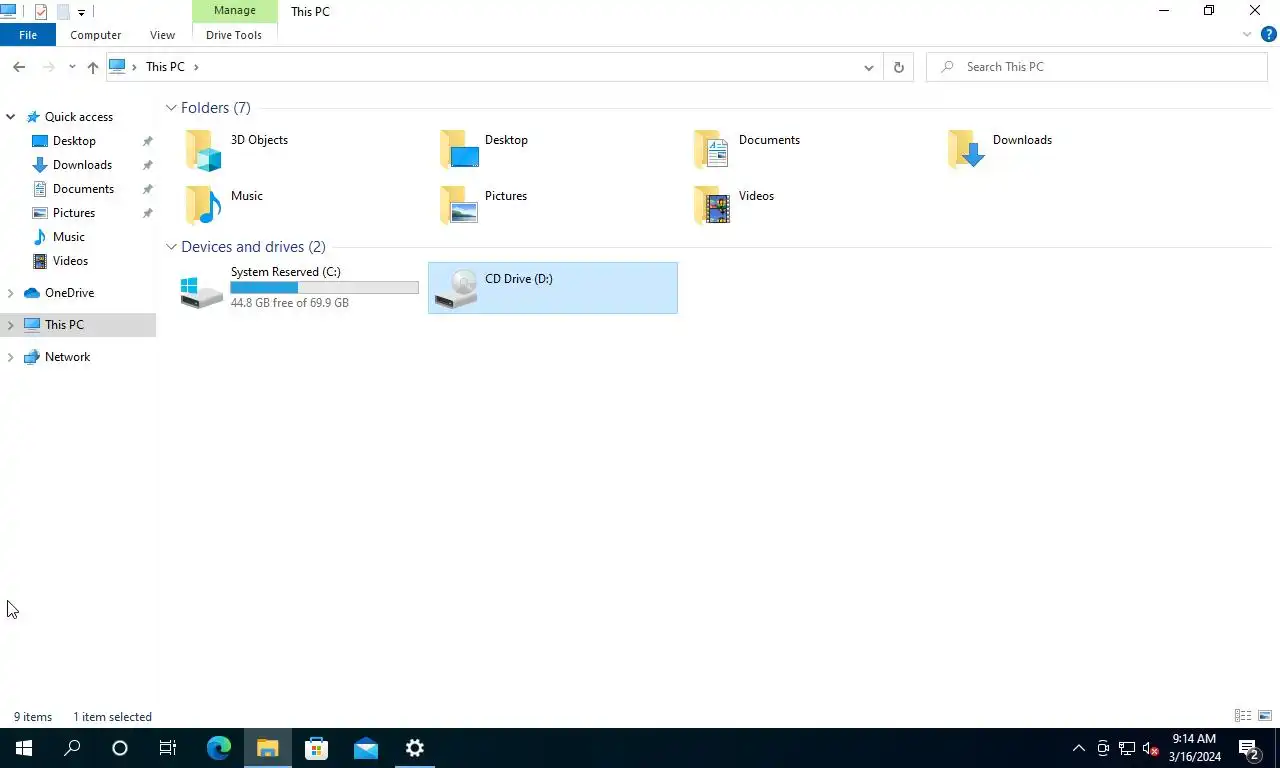This screenshot has width=1280, height=768.
Task: Refresh the This PC view
Action: pos(898,67)
